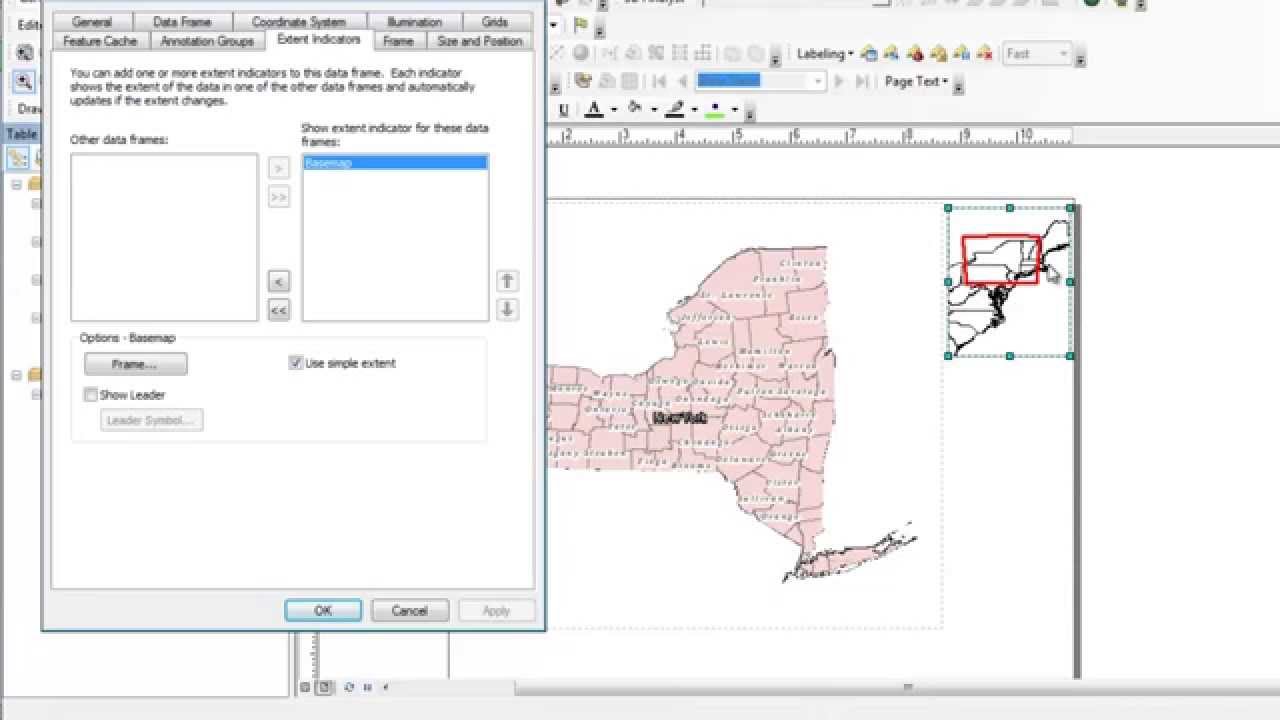Image resolution: width=1280 pixels, height=720 pixels.
Task: Switch to the Annotation Groups tab
Action: 207,41
